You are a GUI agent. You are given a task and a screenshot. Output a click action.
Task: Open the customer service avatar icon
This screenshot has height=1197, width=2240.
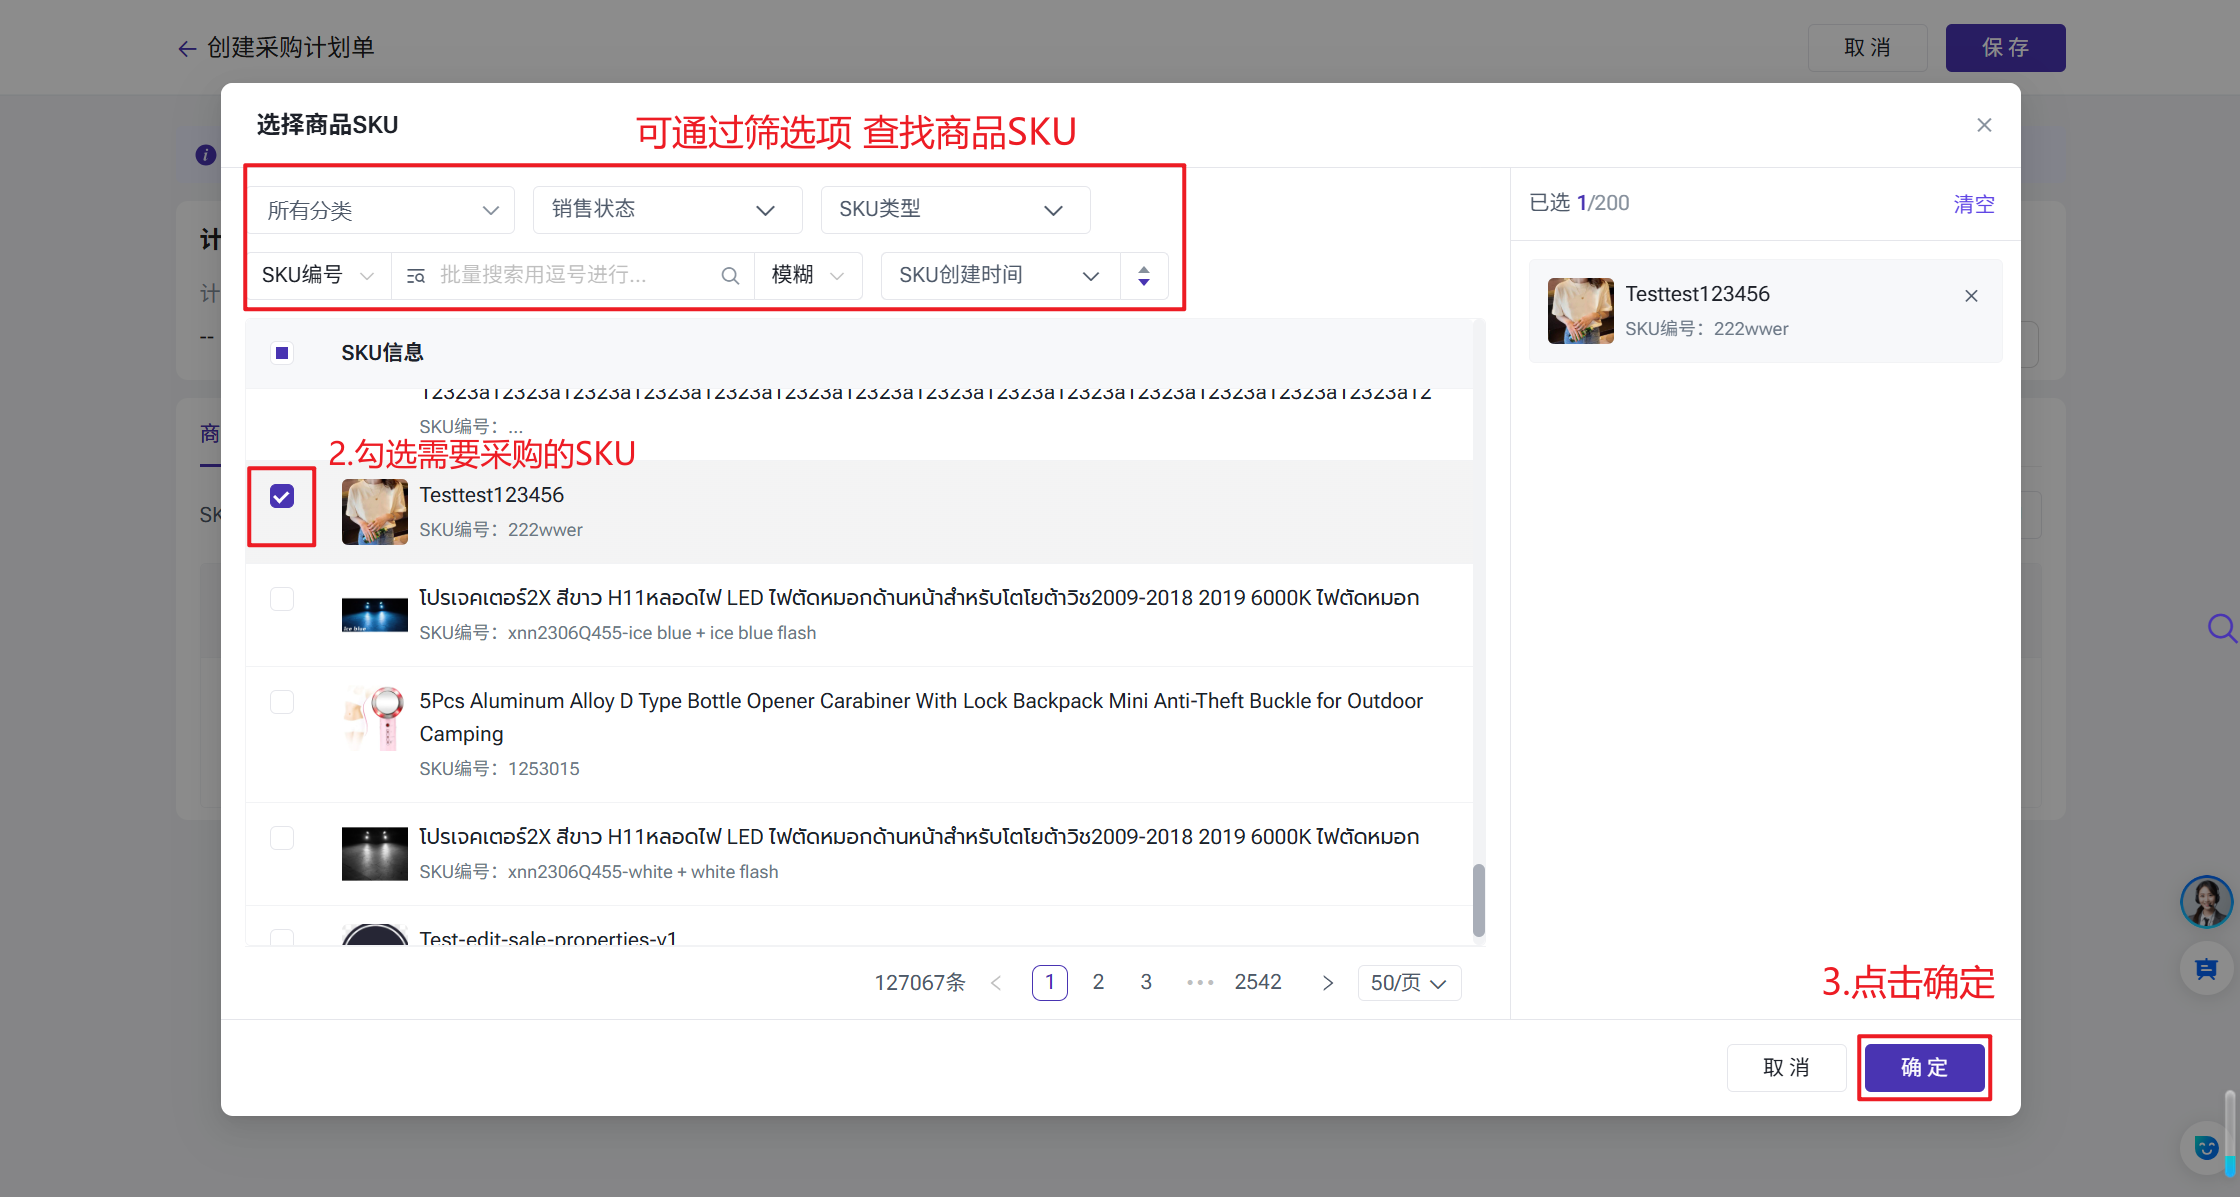click(2206, 901)
